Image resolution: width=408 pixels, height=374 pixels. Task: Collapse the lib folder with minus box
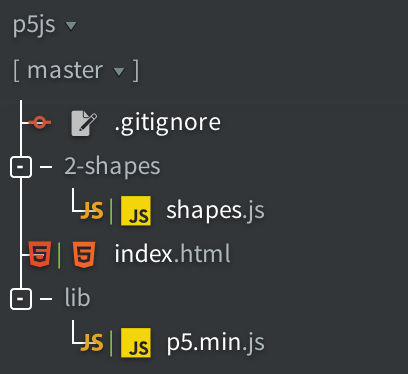[x=21, y=299]
